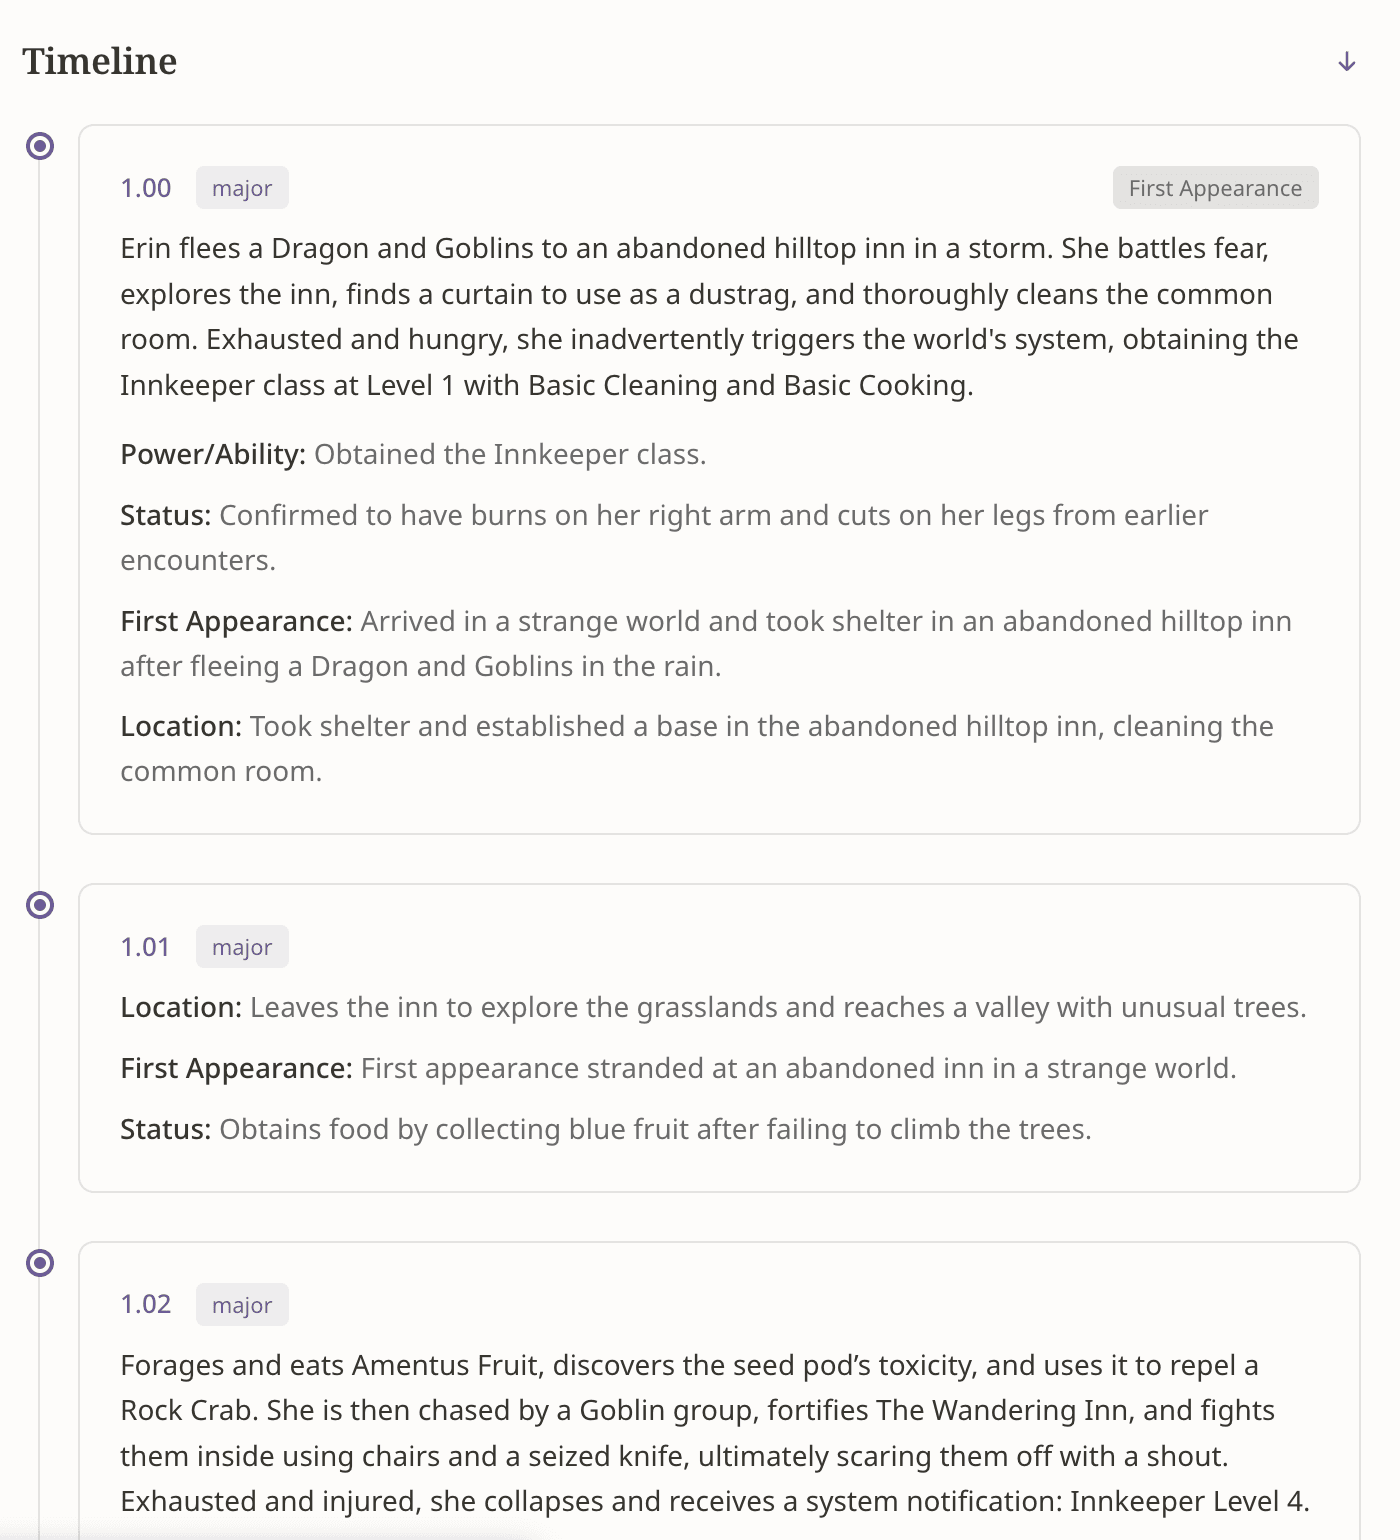Select the timeline node marker beside entry 1.02
This screenshot has height=1540, width=1400.
(40, 1264)
